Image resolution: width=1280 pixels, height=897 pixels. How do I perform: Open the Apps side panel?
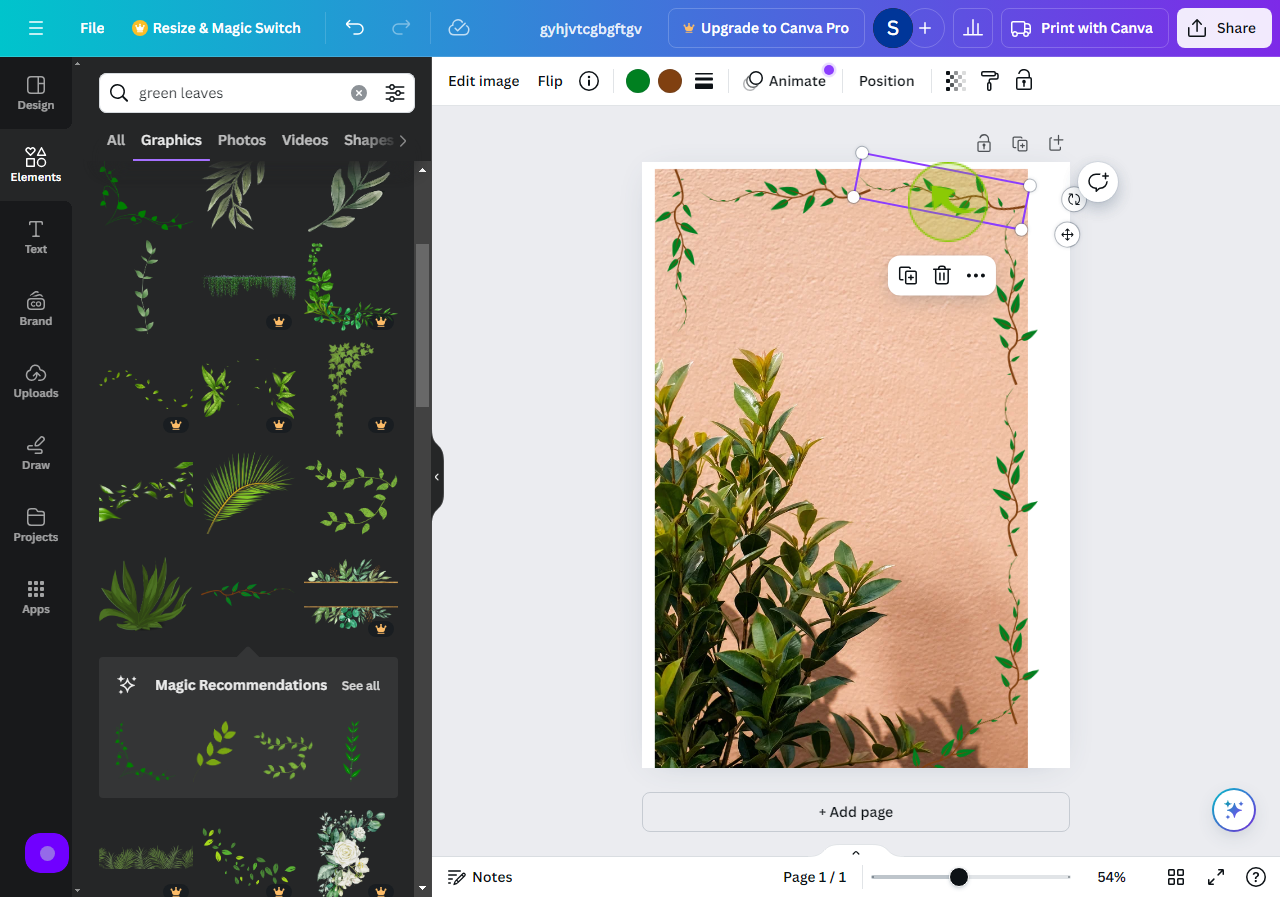point(36,597)
